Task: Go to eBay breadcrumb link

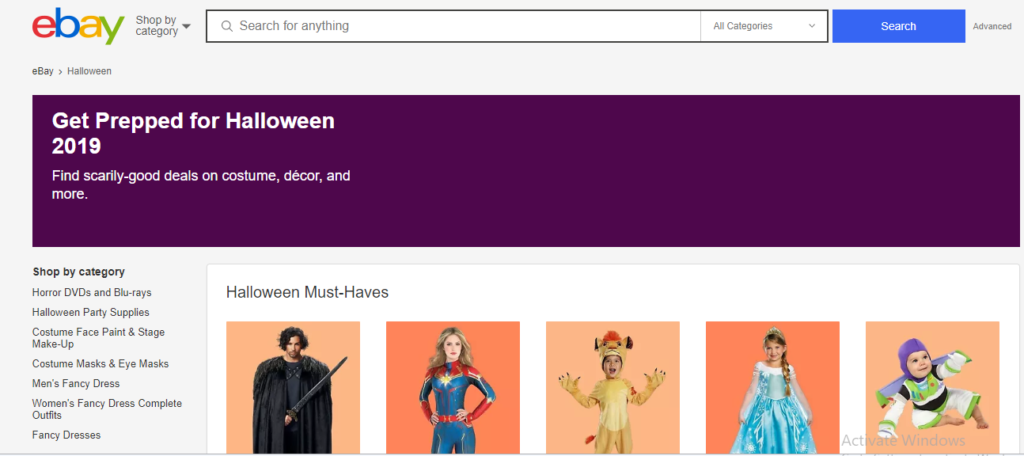Action: 42,71
